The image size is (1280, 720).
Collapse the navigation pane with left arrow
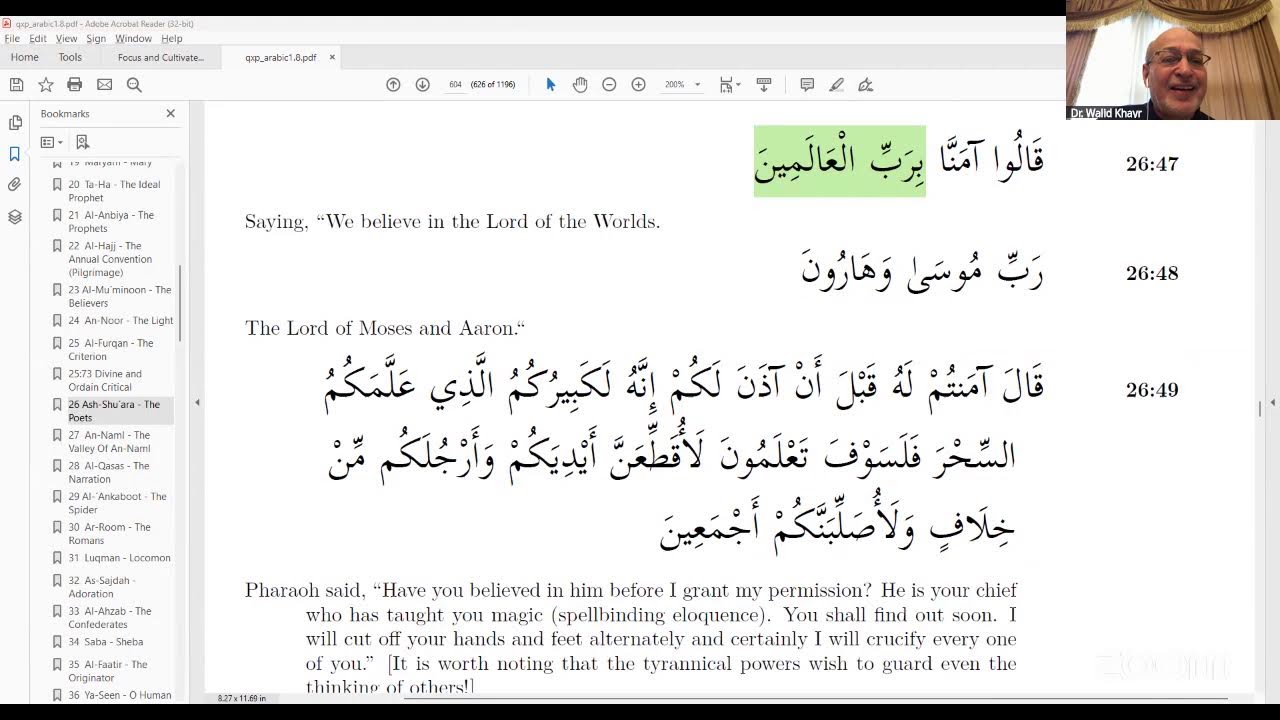(197, 402)
